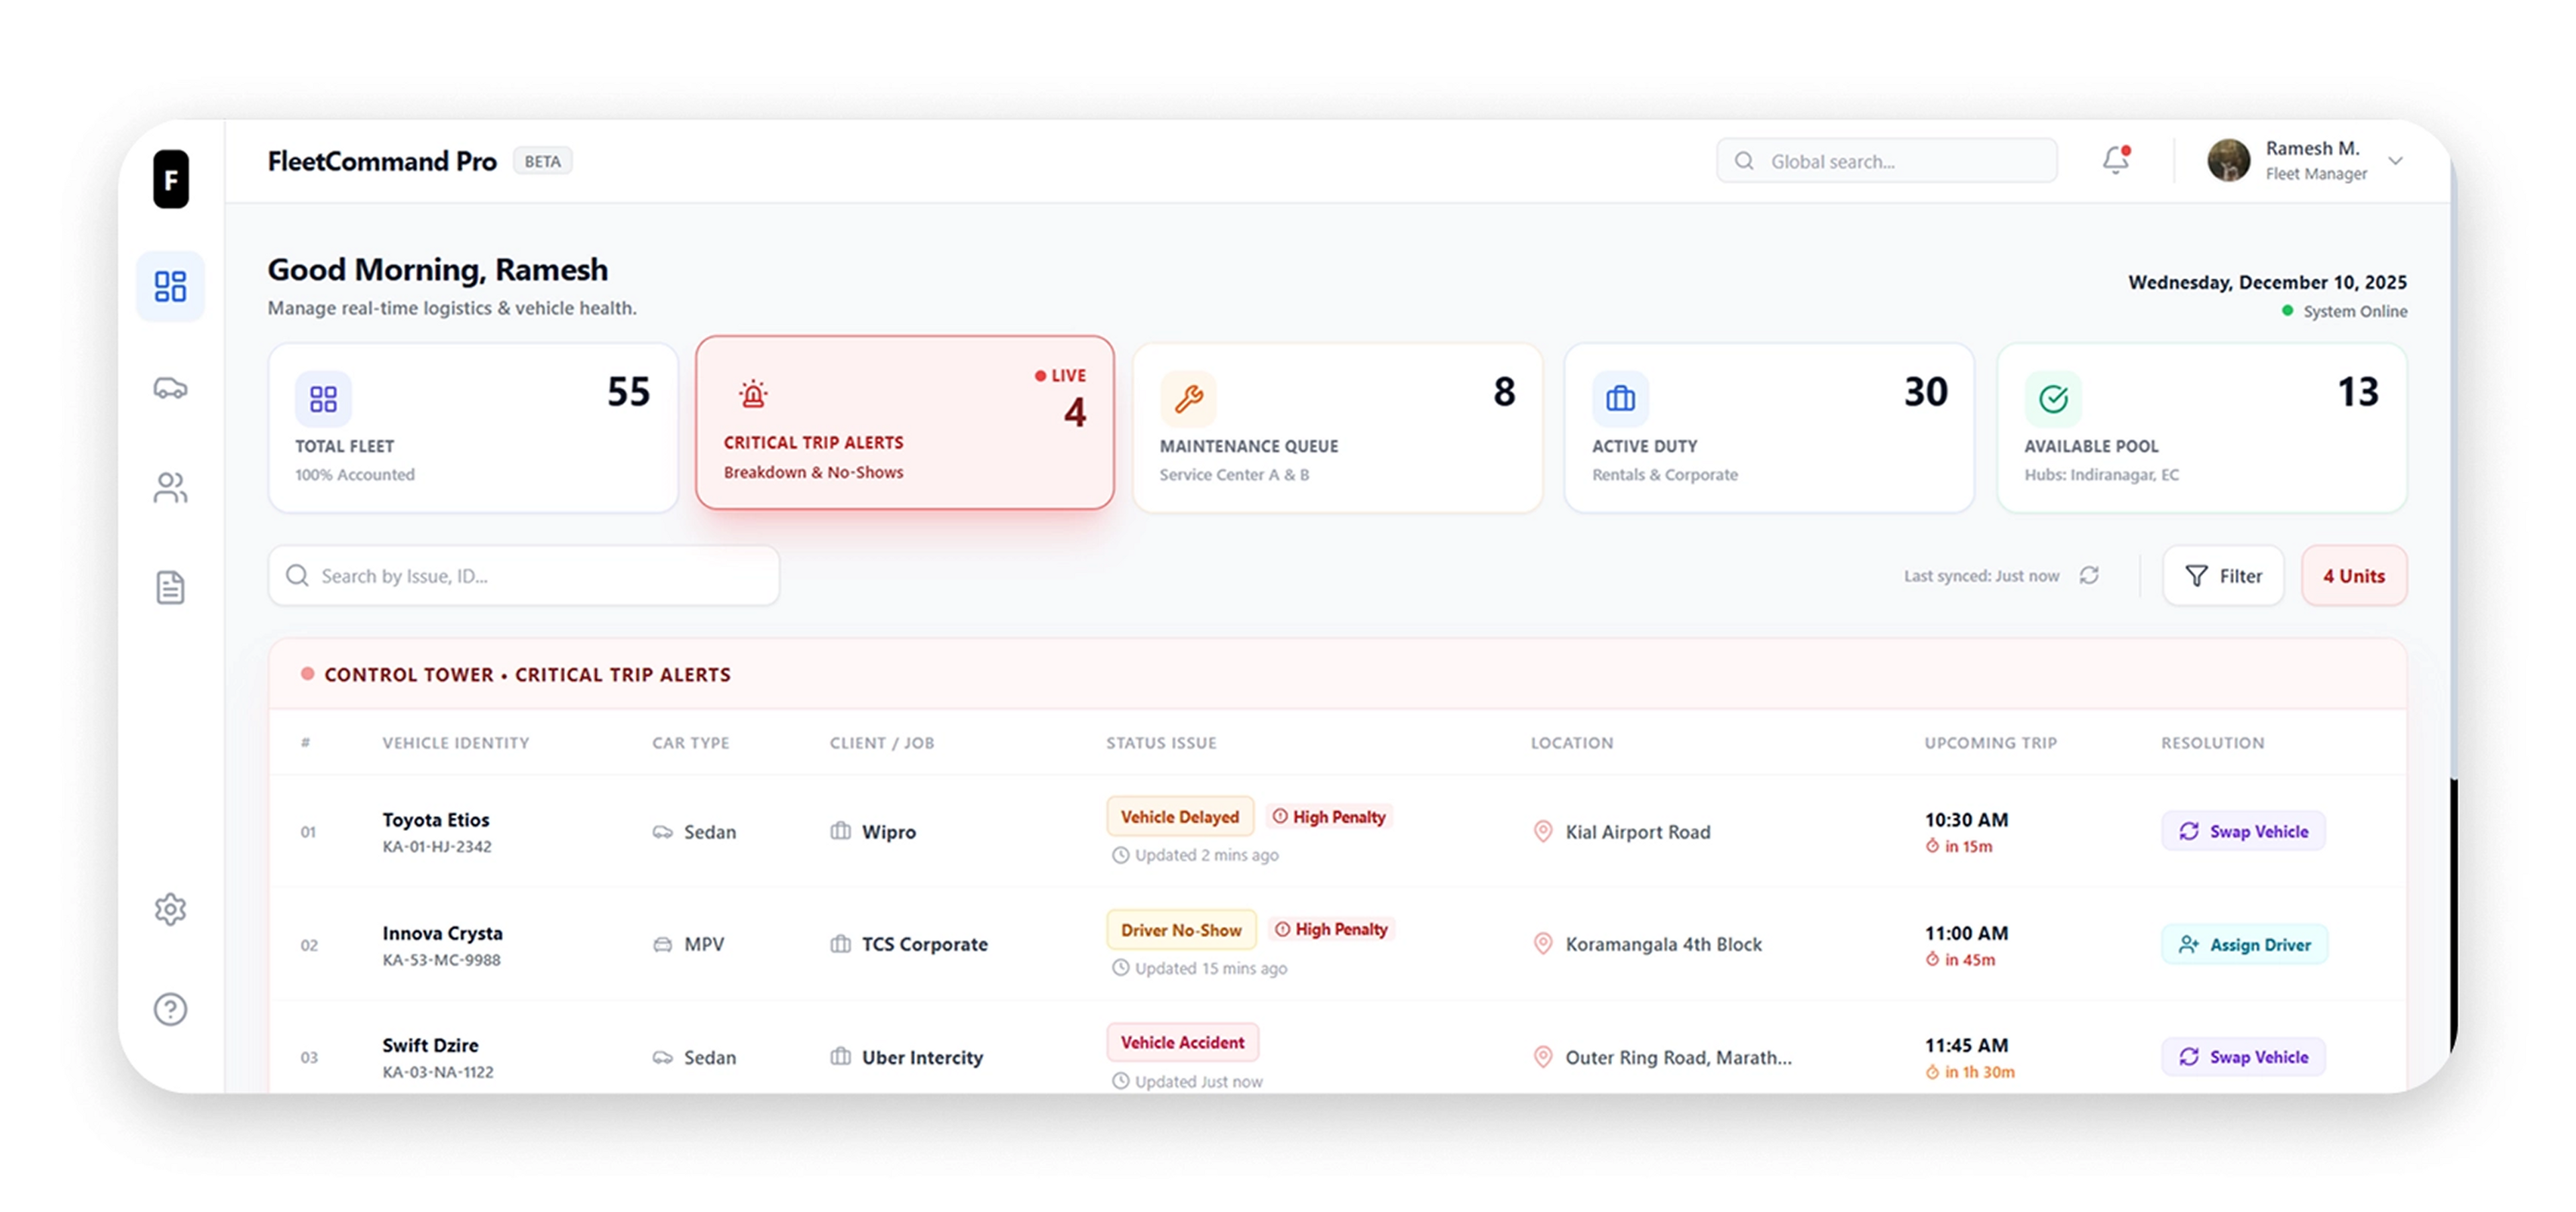The width and height of the screenshot is (2576, 1212).
Task: Click the magnifier icon in Global search
Action: pyautogui.click(x=1744, y=161)
